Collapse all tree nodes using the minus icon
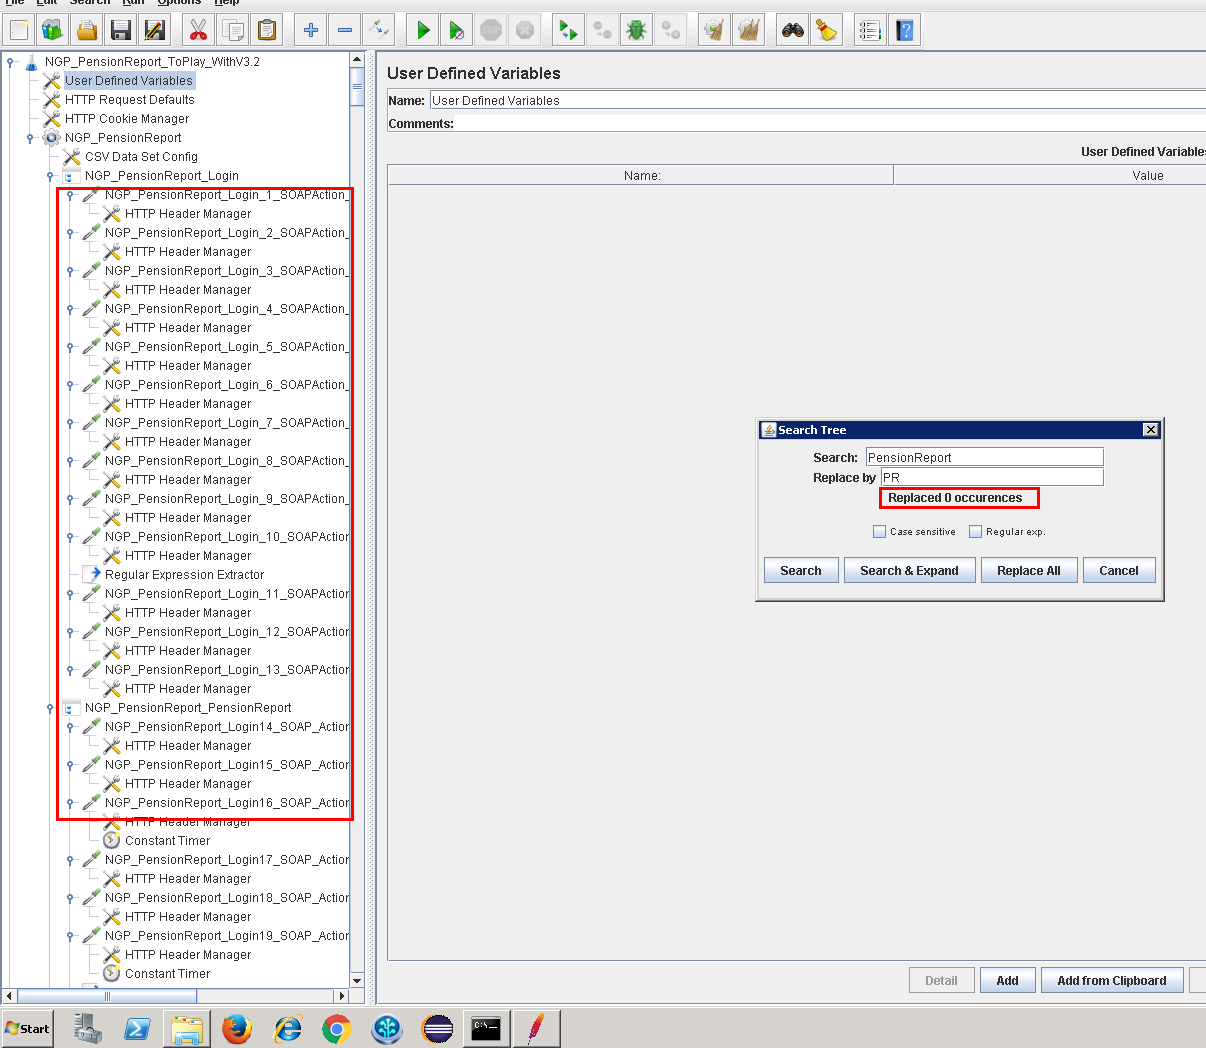1206x1048 pixels. (x=344, y=29)
